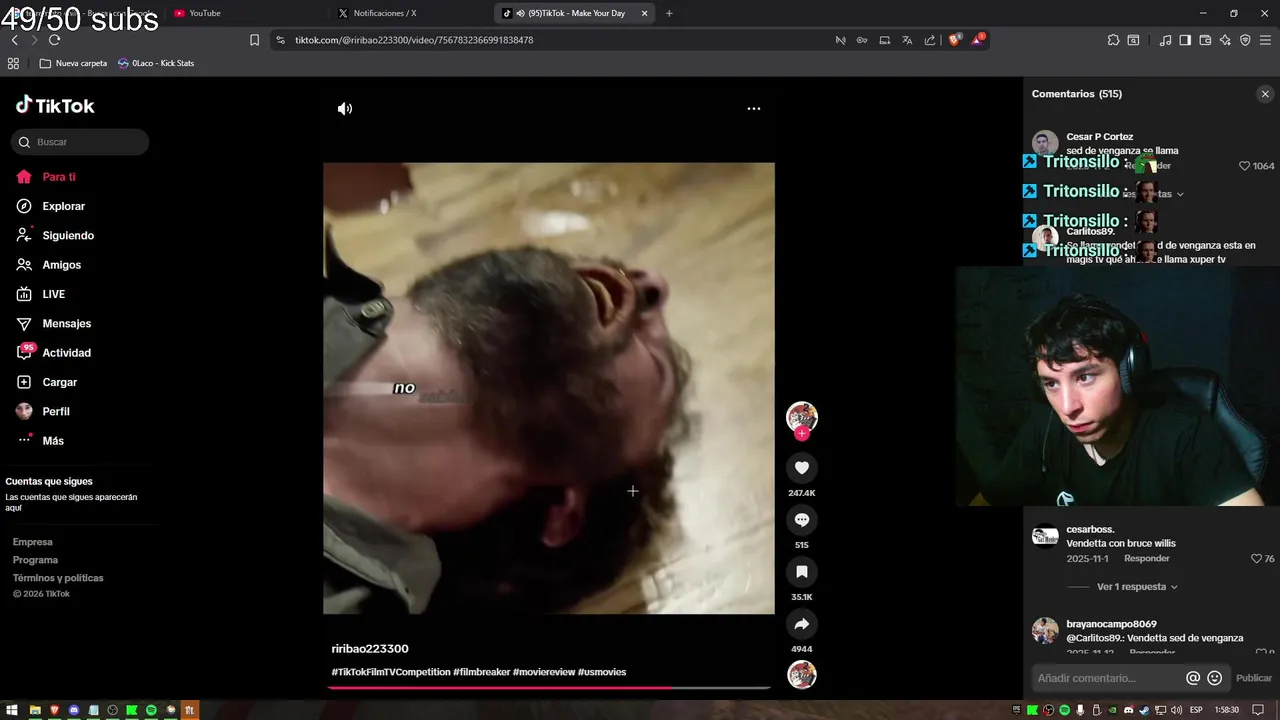Expand Ver 1 respuesta under cesarboss

(x=1137, y=587)
